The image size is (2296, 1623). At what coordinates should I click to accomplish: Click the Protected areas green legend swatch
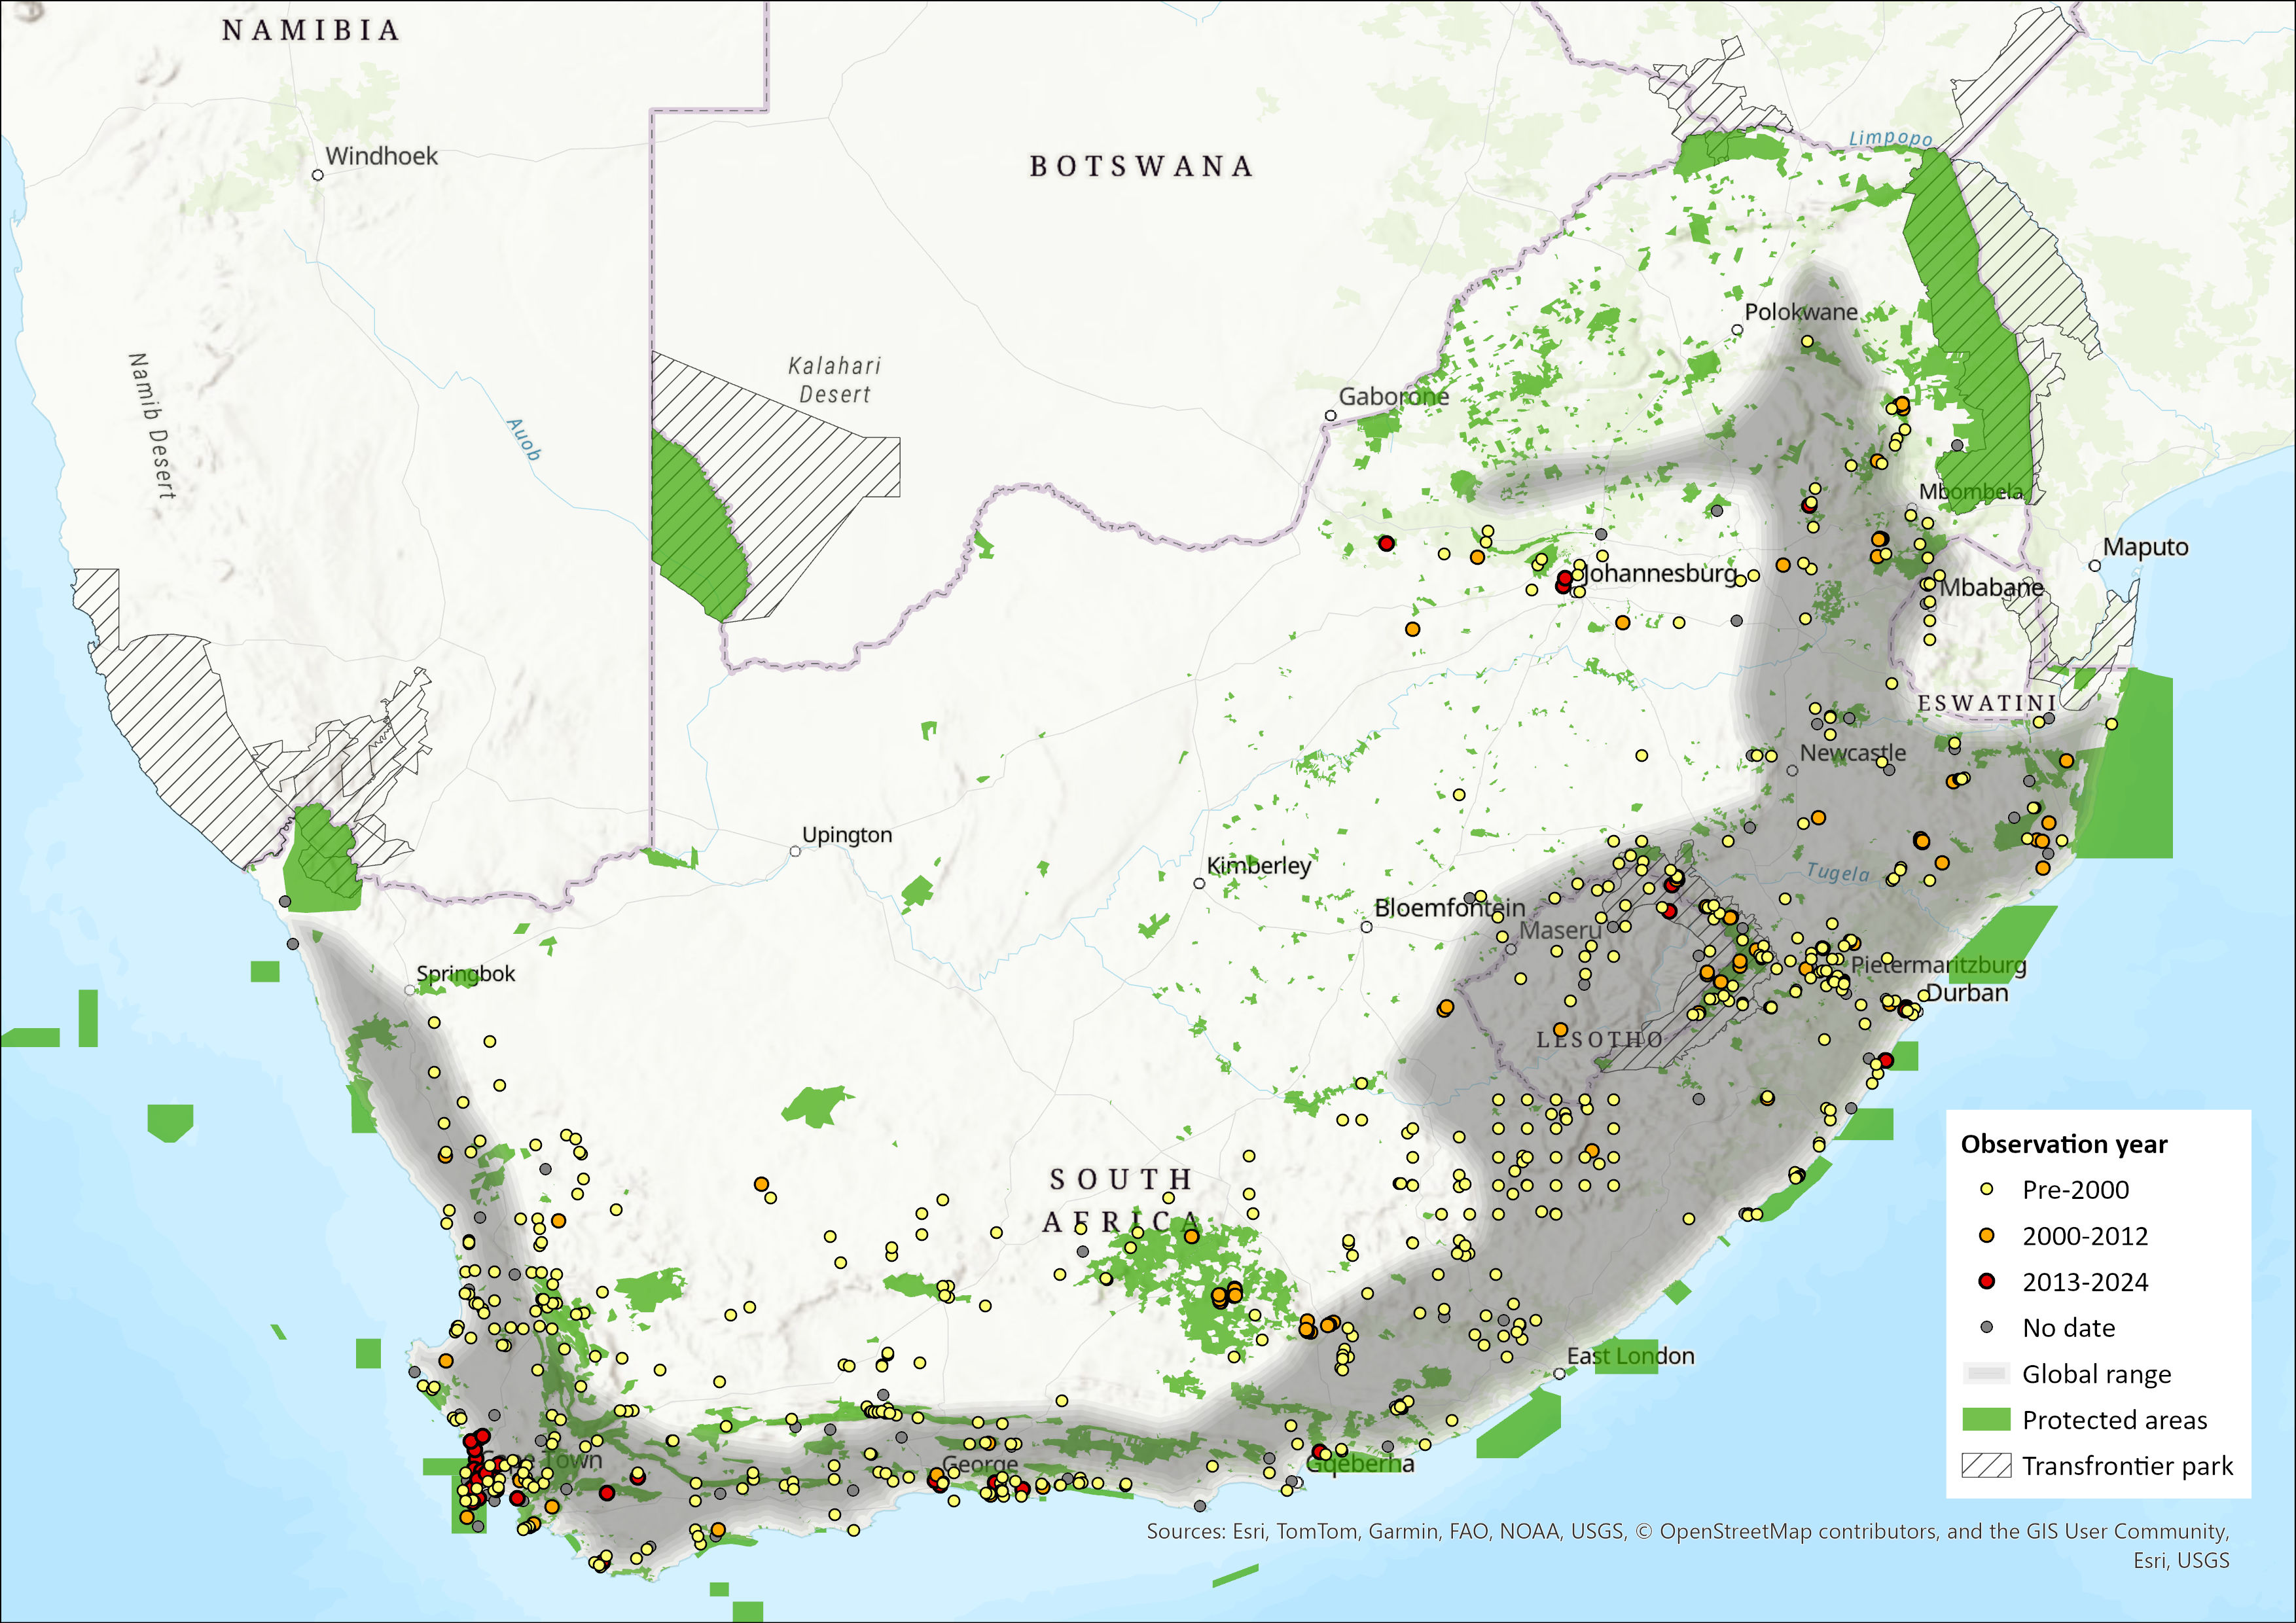click(x=1986, y=1419)
